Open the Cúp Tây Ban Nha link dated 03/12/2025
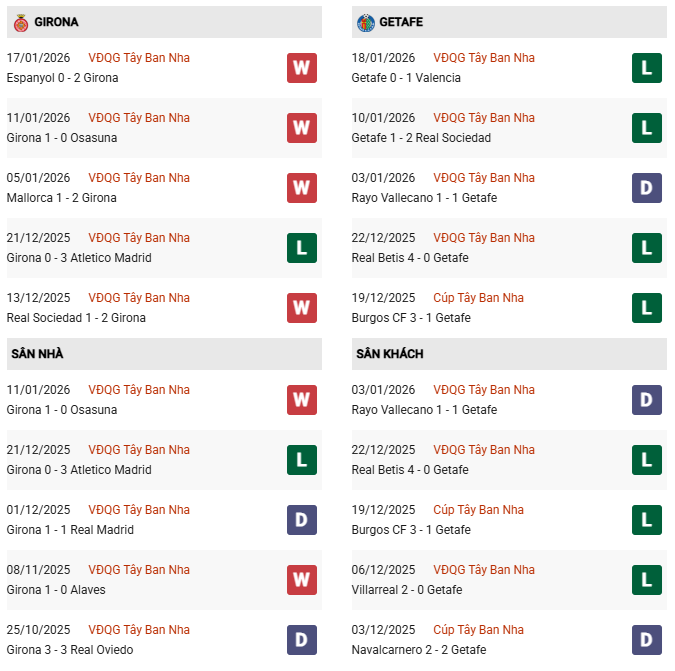 [478, 630]
